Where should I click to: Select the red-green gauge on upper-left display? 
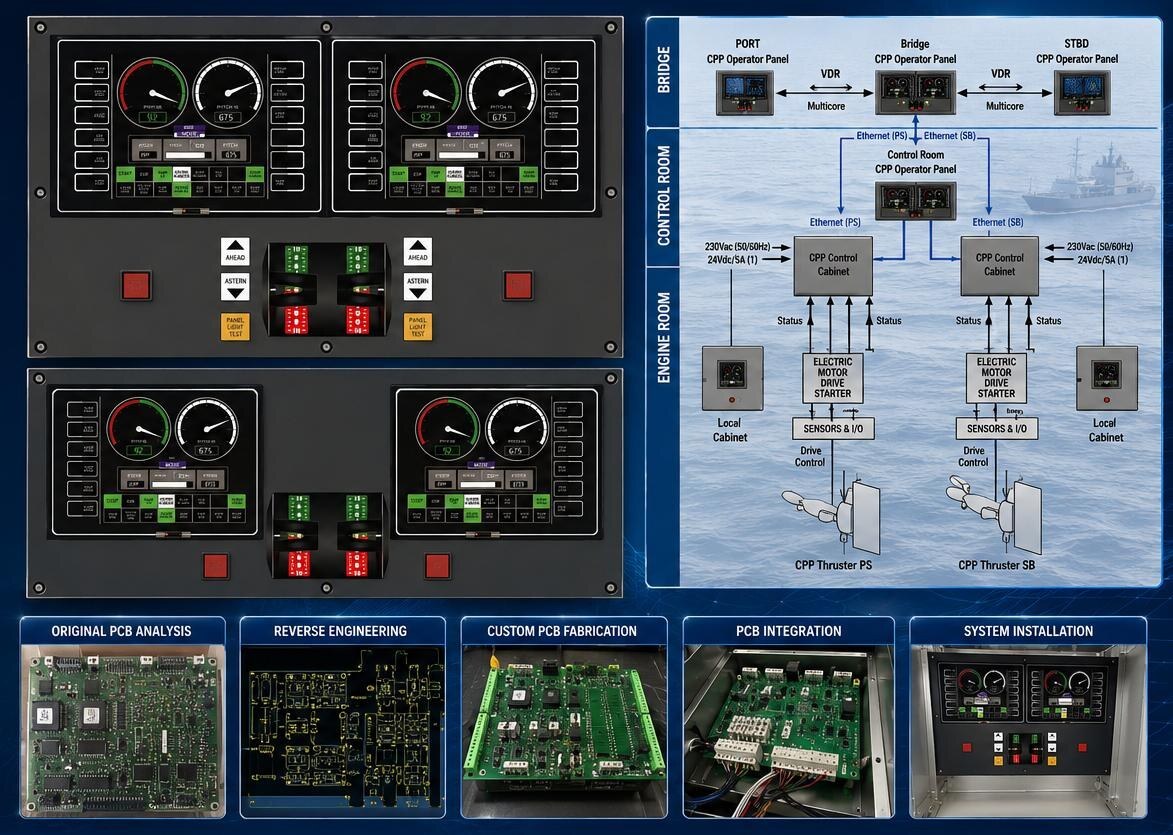click(153, 91)
